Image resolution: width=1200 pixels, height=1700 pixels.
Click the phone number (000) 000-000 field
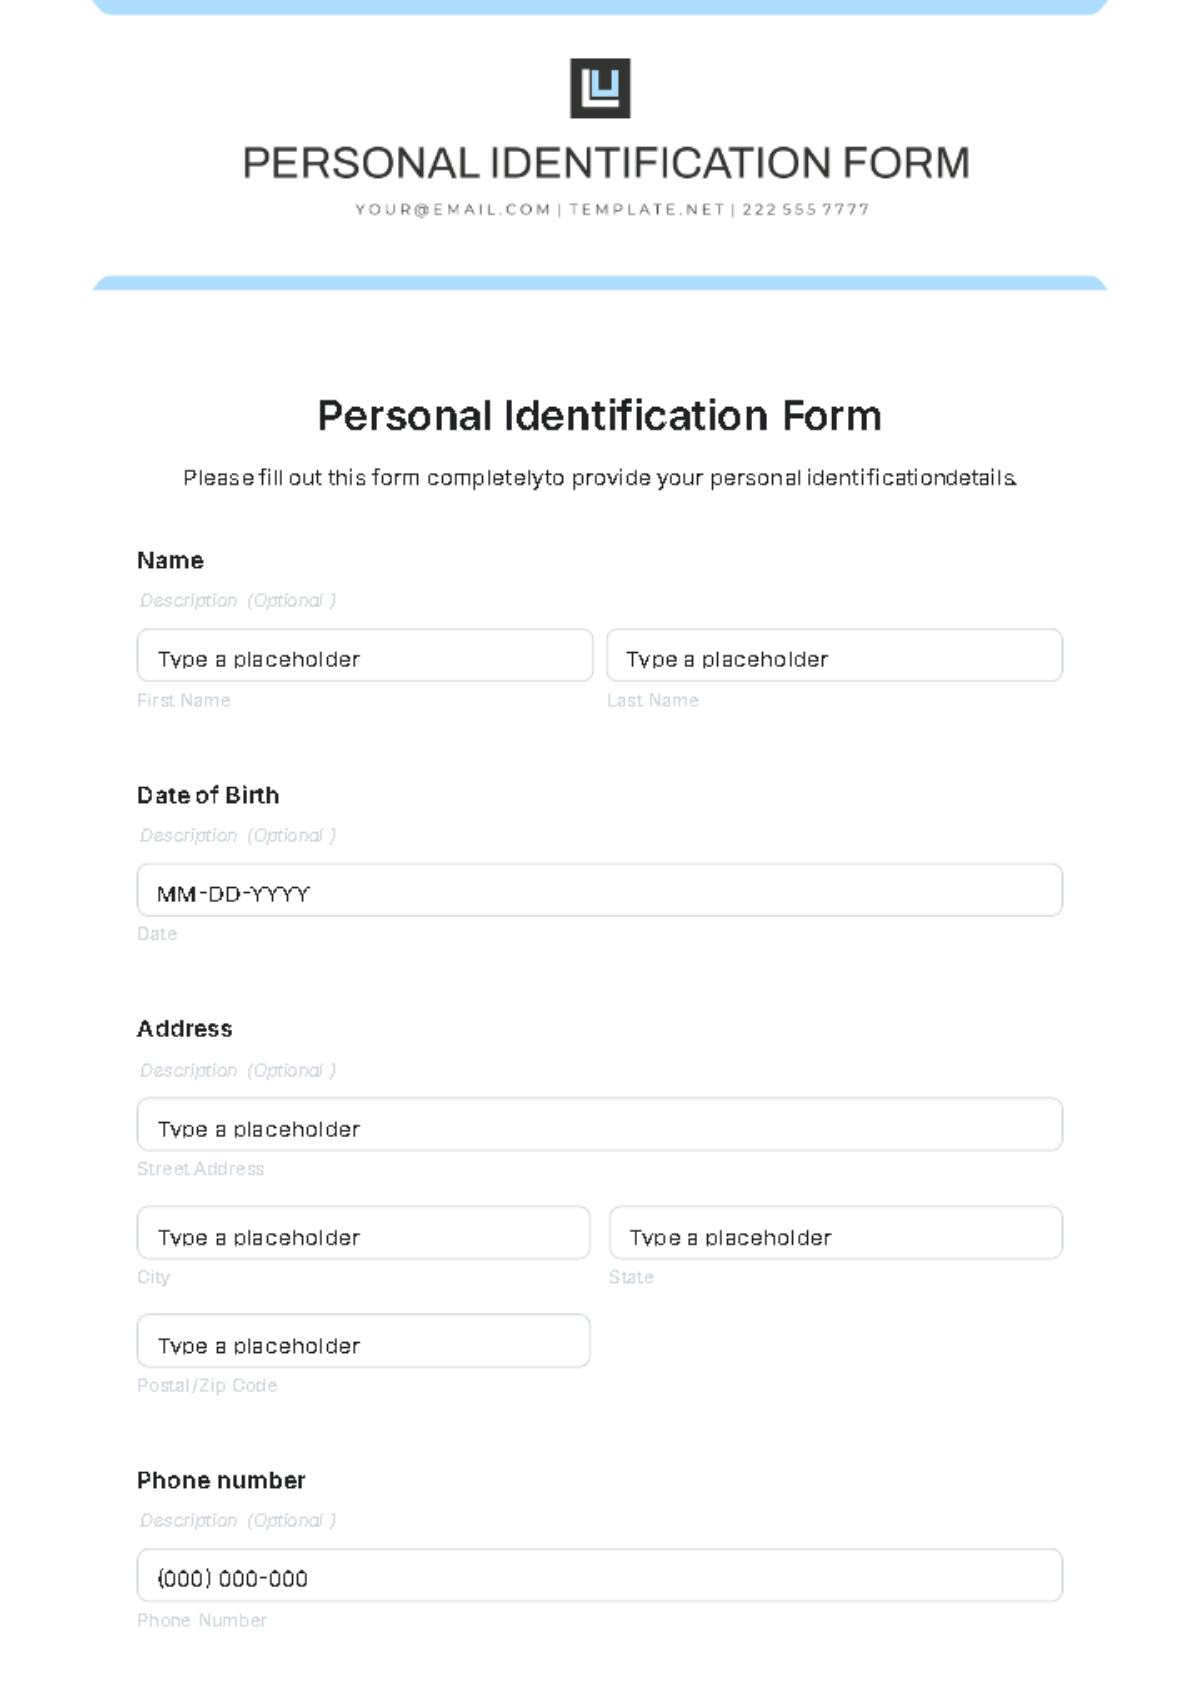pyautogui.click(x=600, y=1576)
